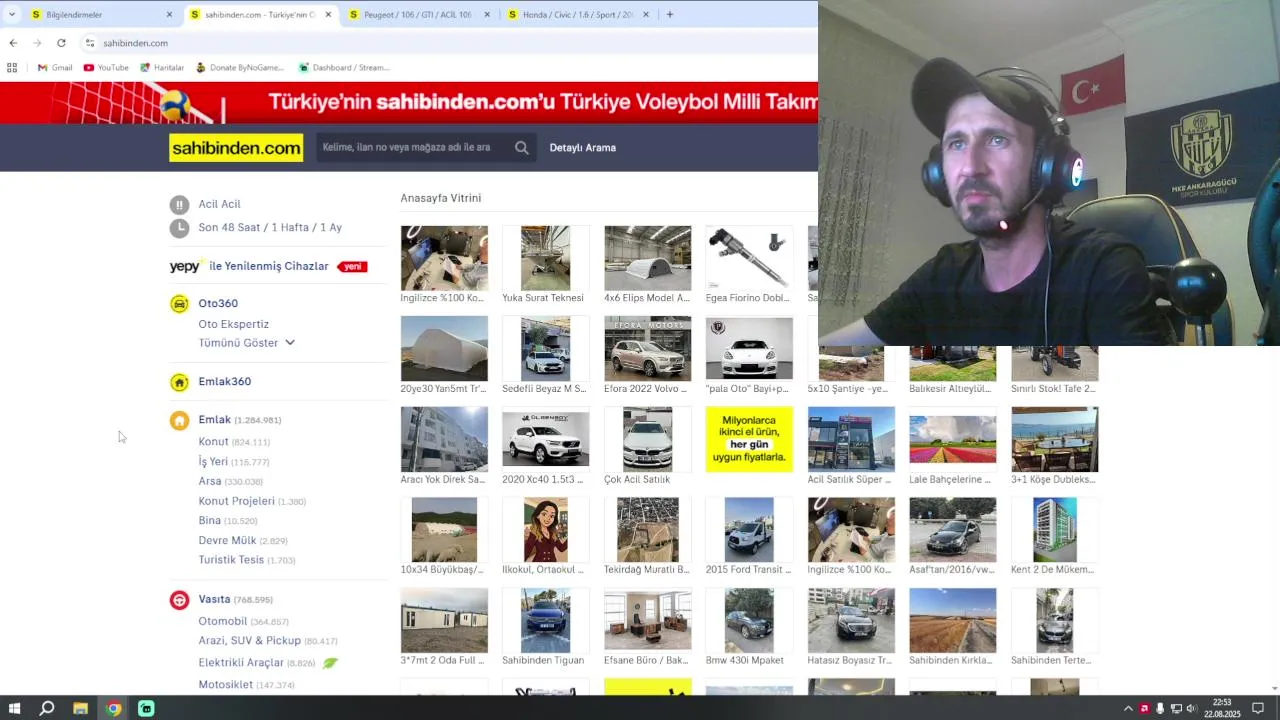
Task: Open the Arsa category
Action: 209,482
